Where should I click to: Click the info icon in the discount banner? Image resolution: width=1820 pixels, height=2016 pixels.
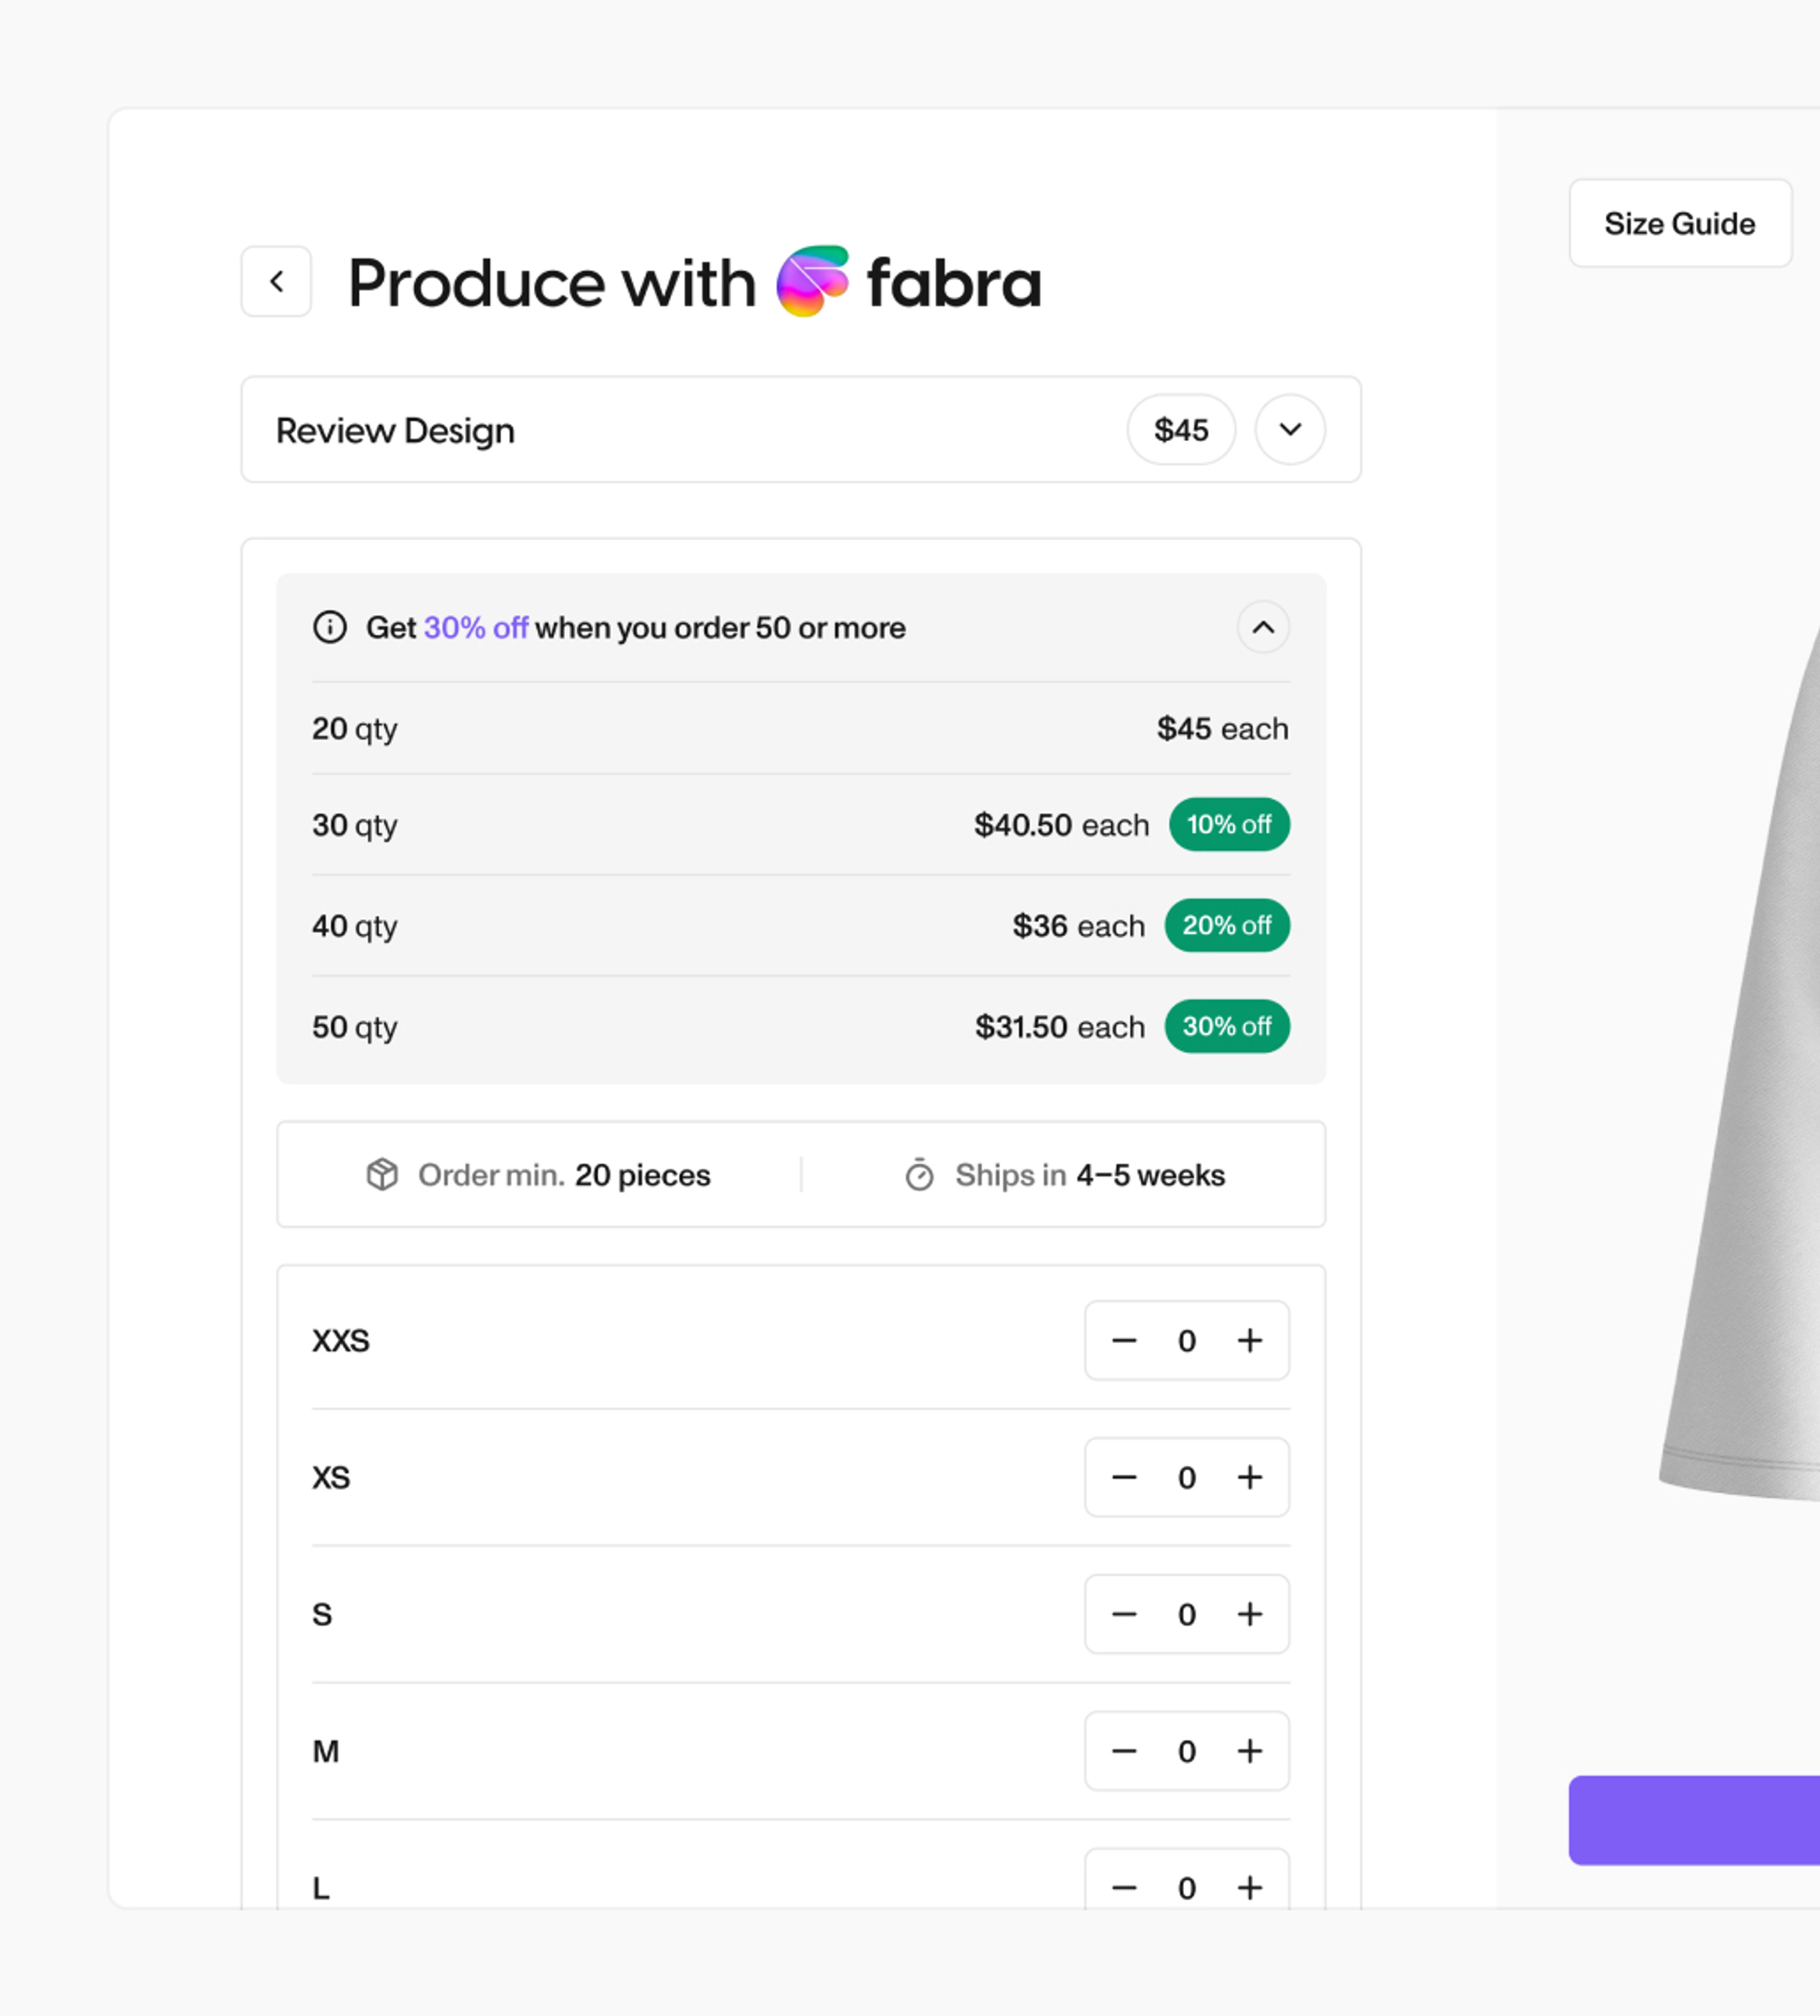click(x=330, y=628)
